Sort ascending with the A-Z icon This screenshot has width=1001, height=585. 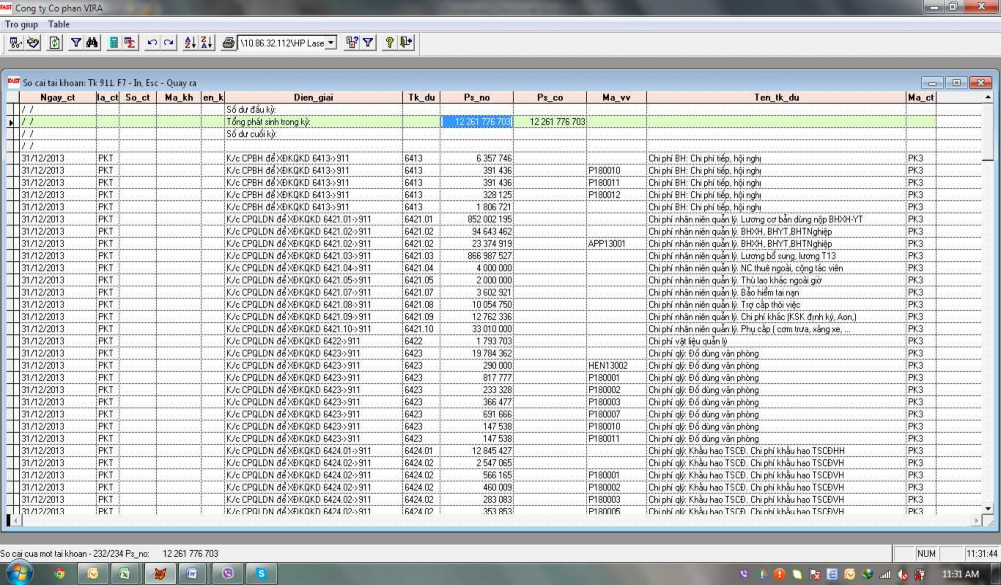pyautogui.click(x=191, y=43)
